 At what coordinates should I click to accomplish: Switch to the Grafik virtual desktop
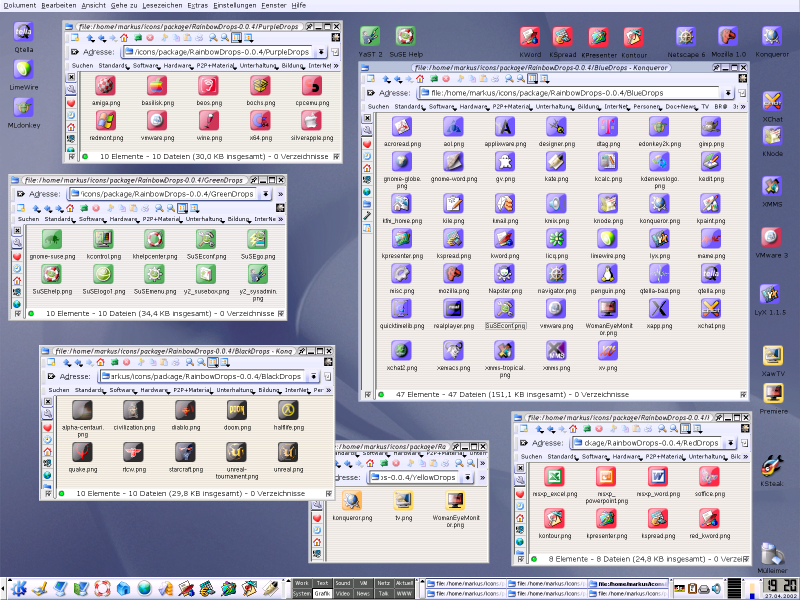[321, 593]
